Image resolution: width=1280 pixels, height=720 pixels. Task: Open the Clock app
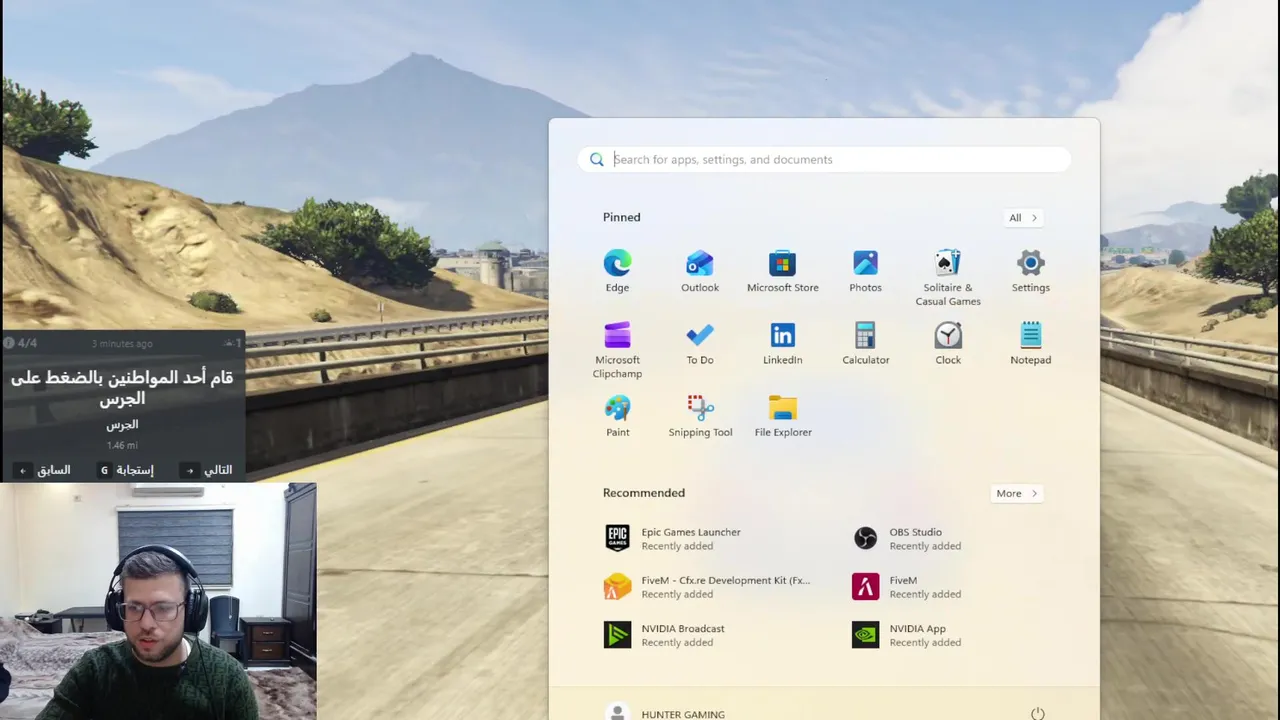click(948, 344)
